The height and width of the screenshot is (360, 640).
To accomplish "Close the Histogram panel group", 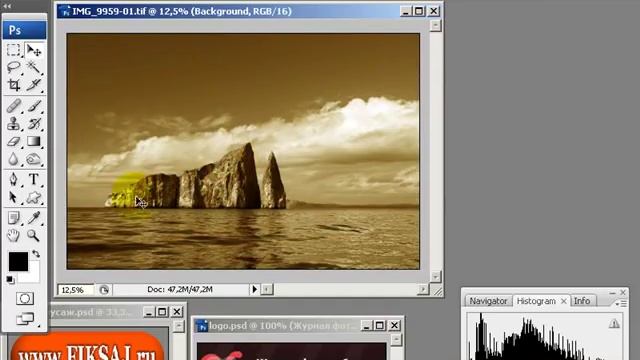I will [622, 293].
